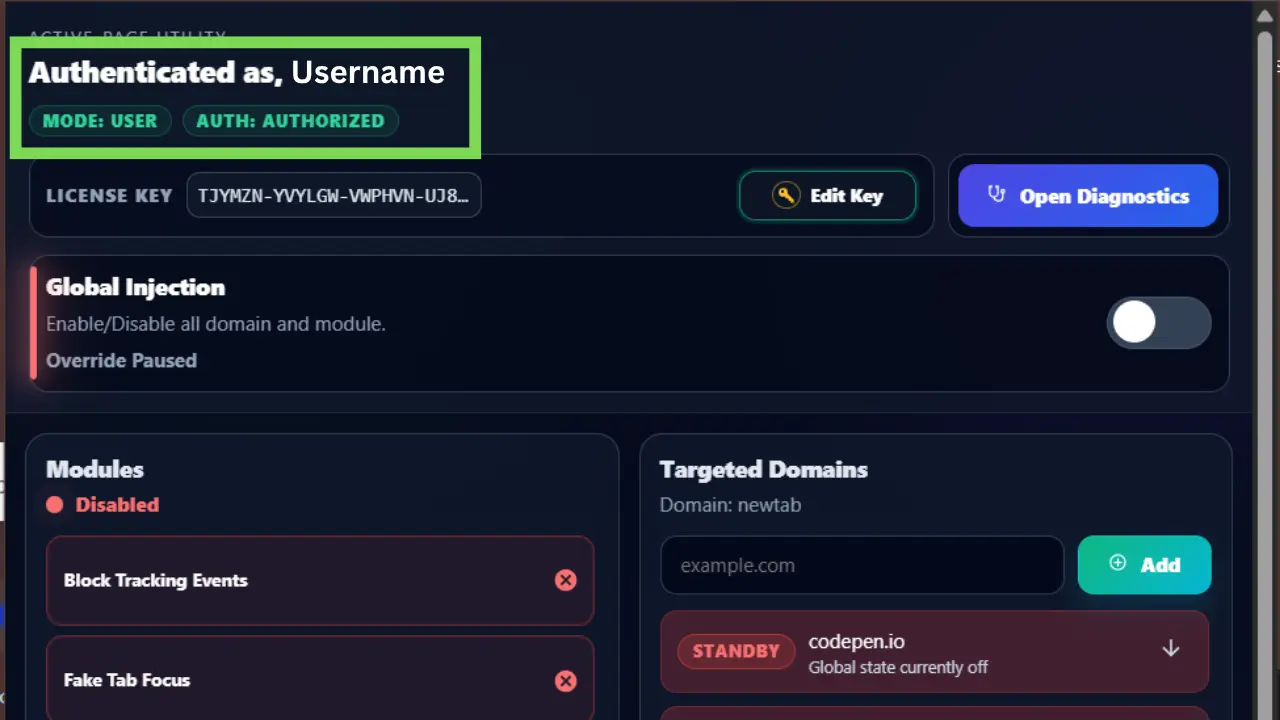Click 'Global state currently off' text
Image resolution: width=1280 pixels, height=720 pixels.
[898, 667]
